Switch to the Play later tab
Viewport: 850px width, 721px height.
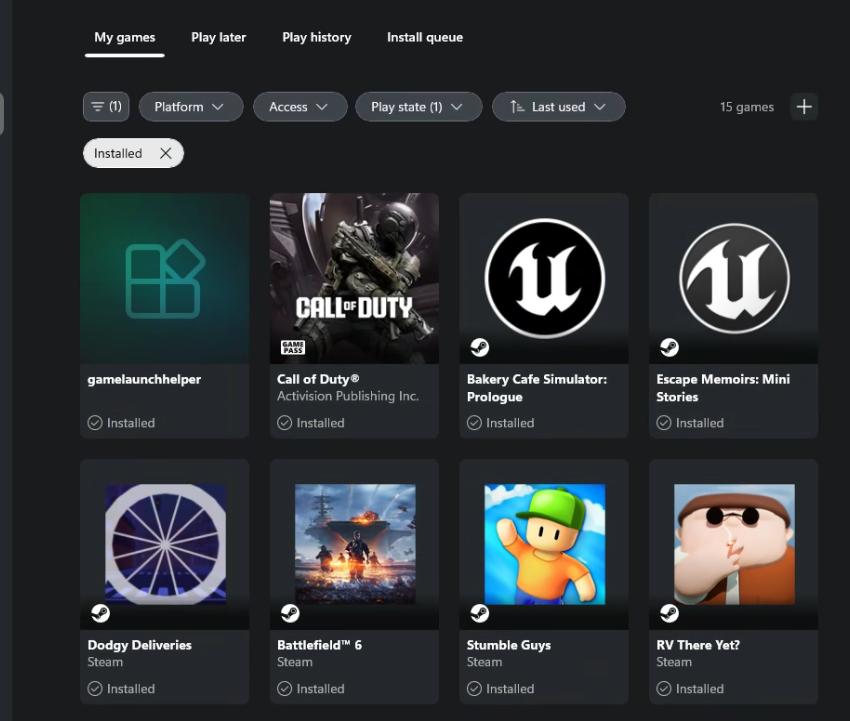(218, 37)
